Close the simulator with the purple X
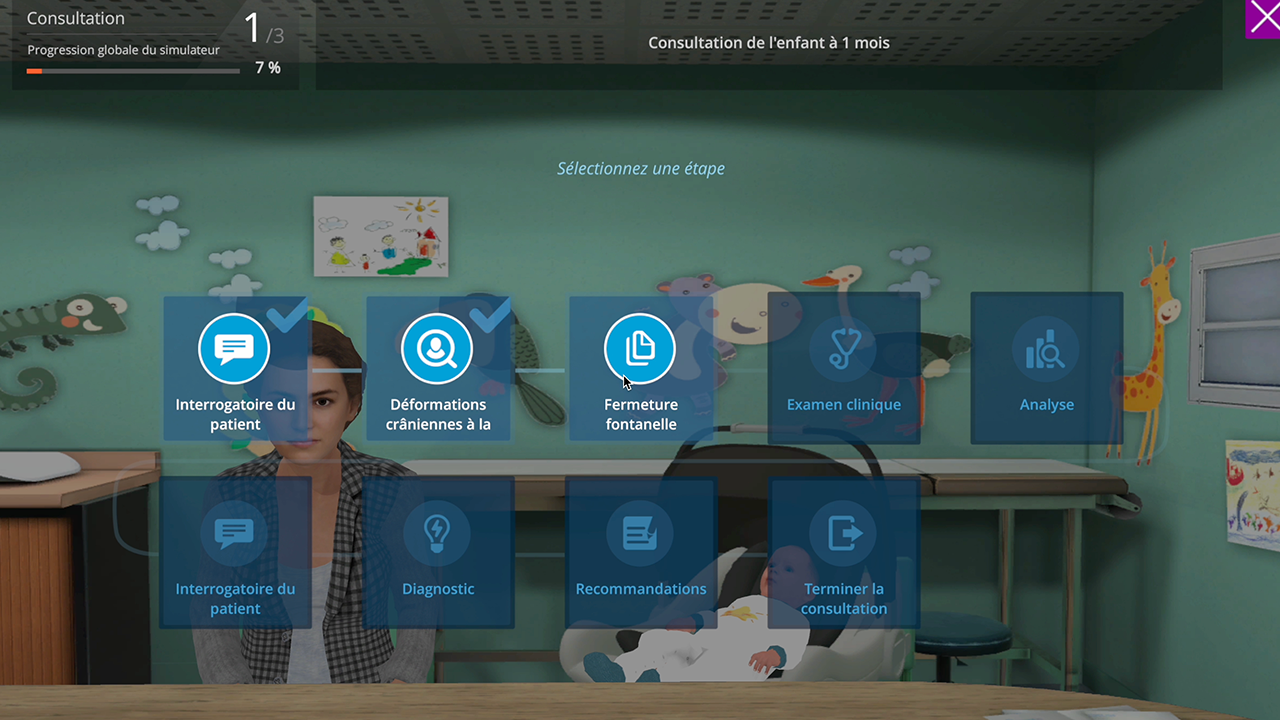This screenshot has height=720, width=1280. 1263,19
